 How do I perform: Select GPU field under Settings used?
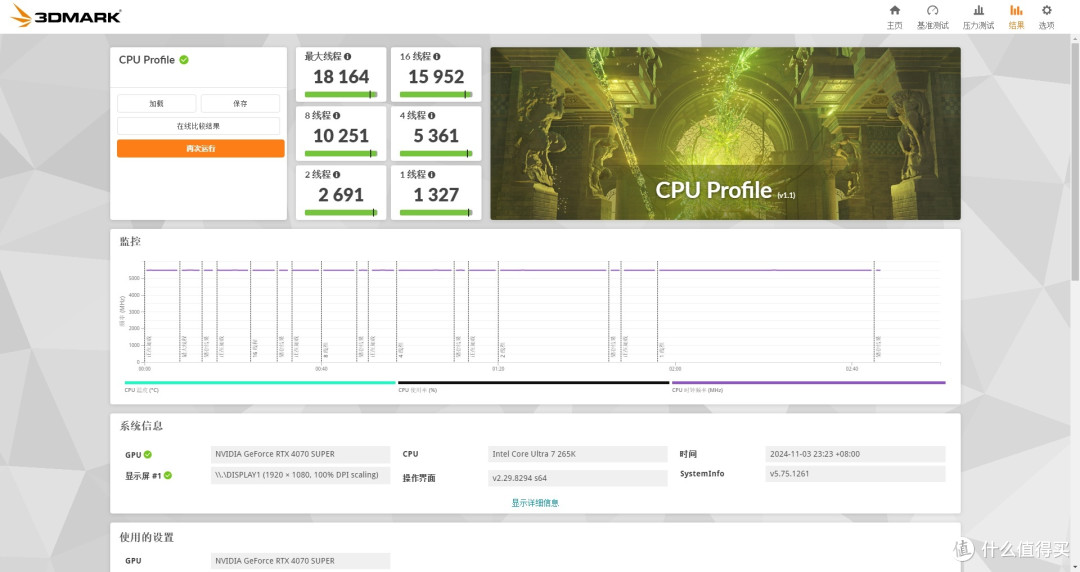pyautogui.click(x=300, y=561)
